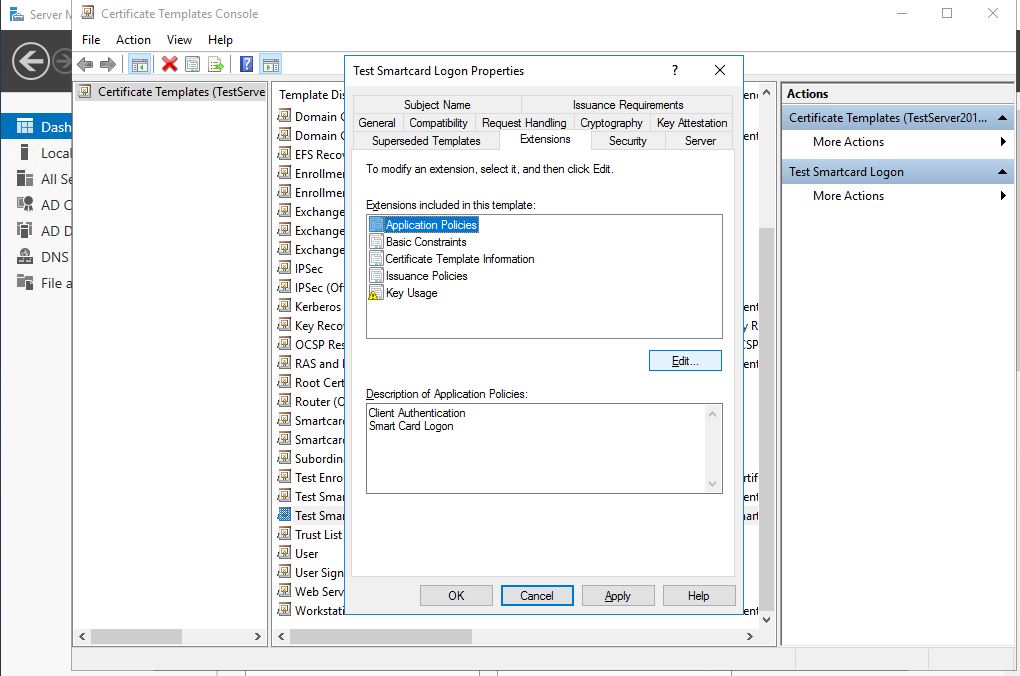Open the blue Help toolbar icon

point(246,64)
